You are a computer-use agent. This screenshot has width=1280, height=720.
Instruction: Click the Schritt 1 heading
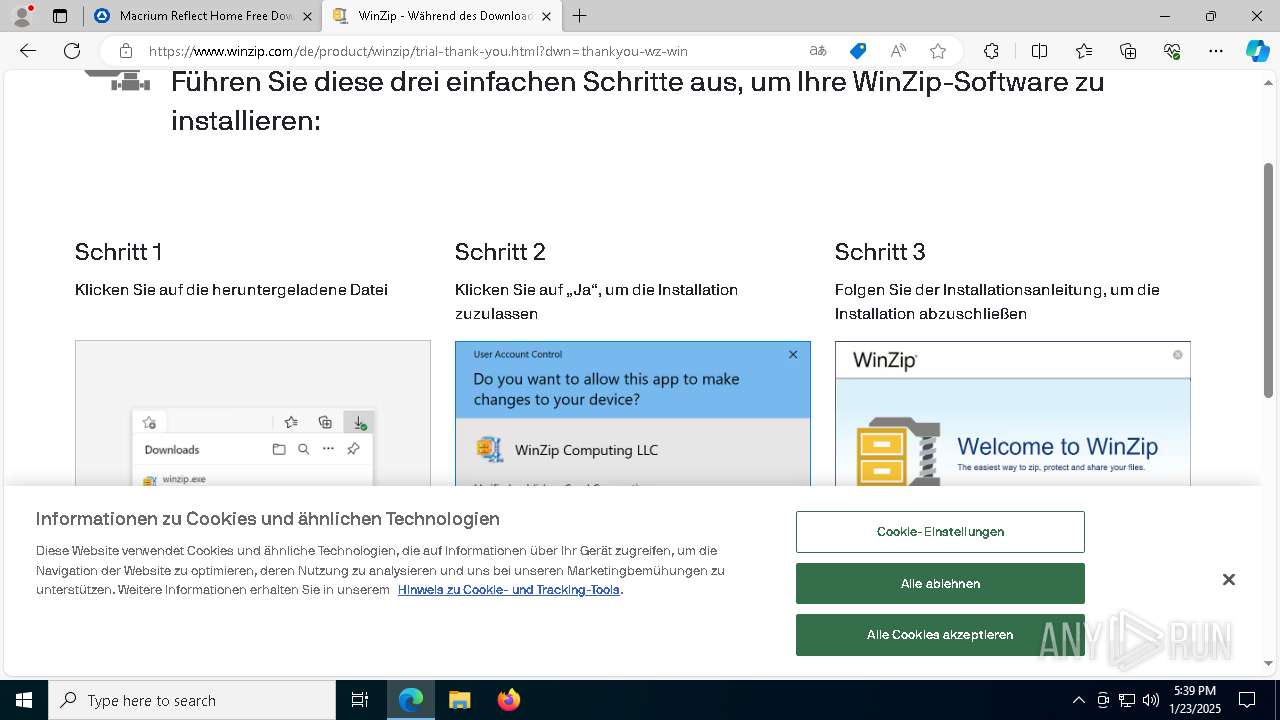coord(119,252)
